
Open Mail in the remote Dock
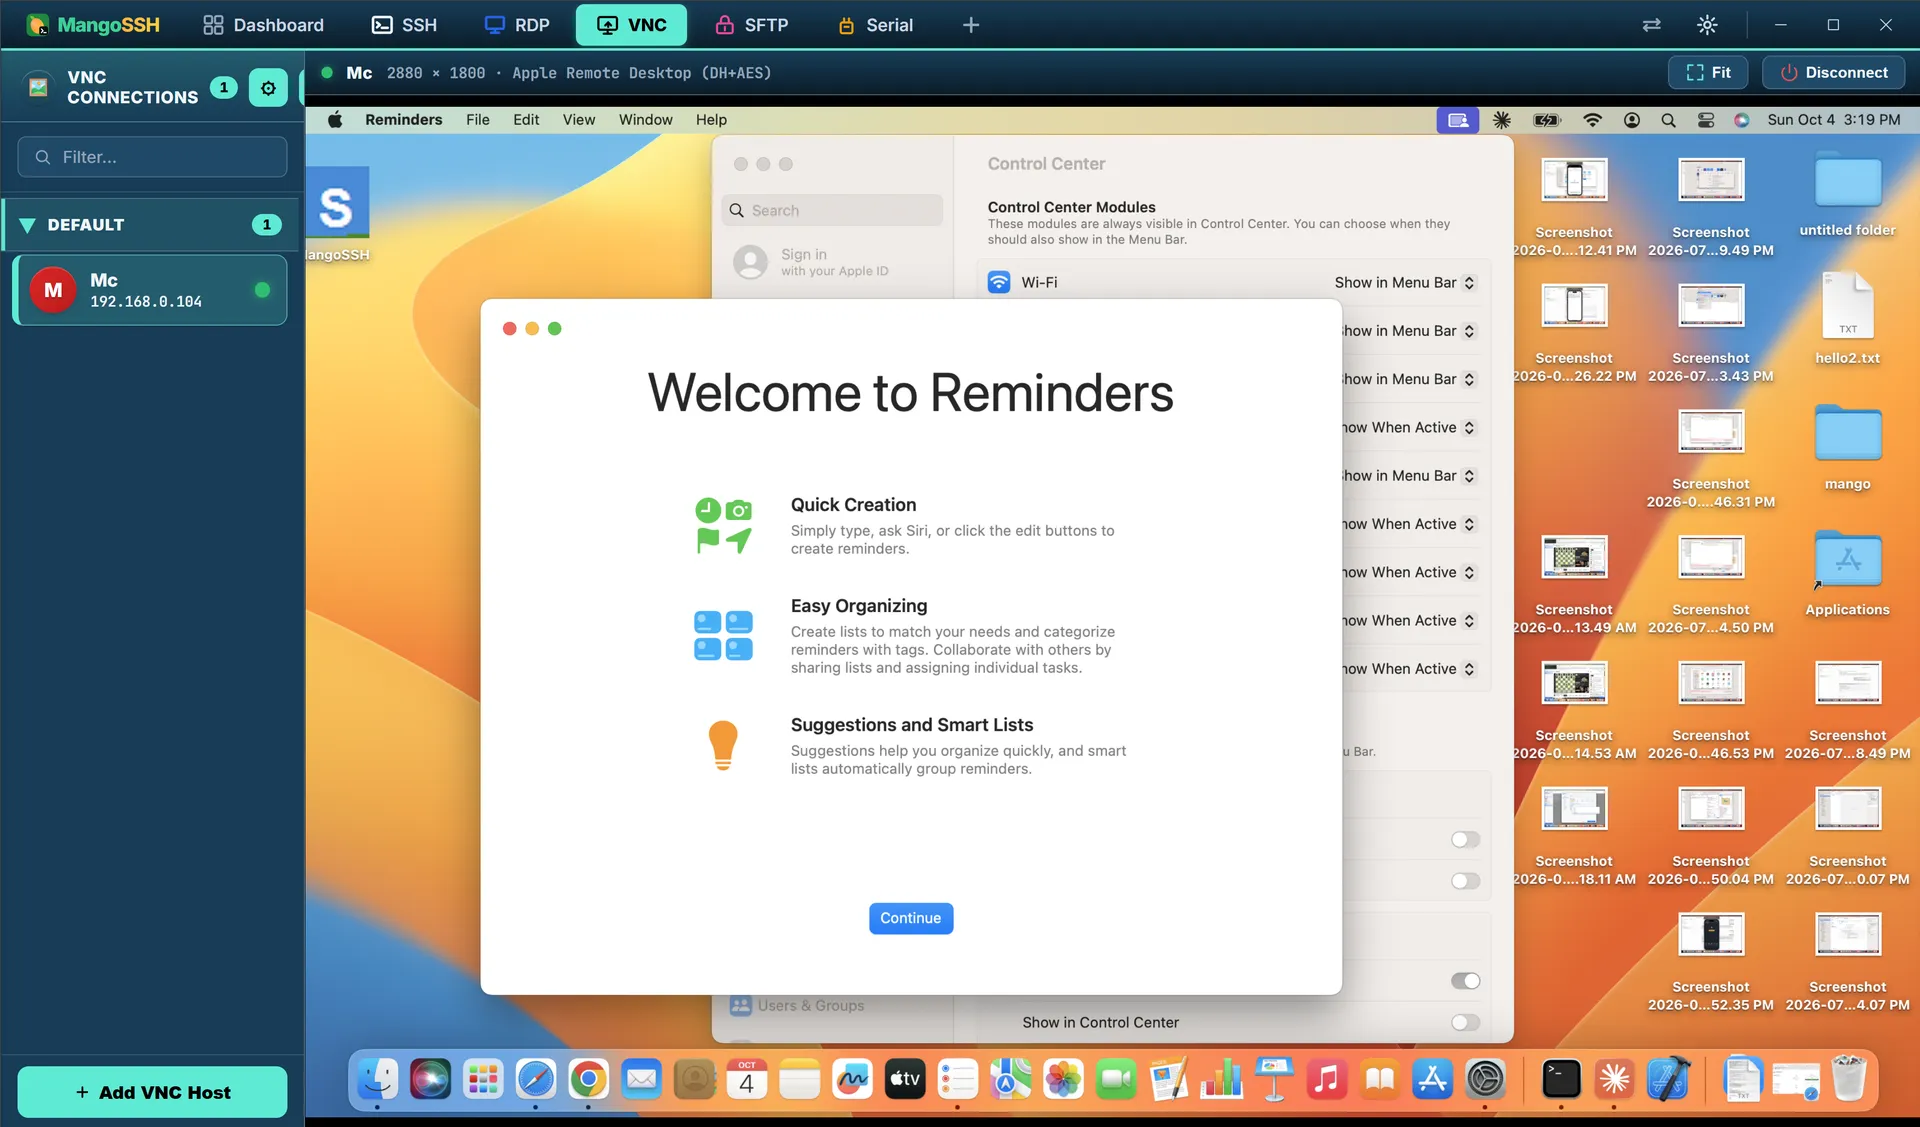[x=641, y=1079]
